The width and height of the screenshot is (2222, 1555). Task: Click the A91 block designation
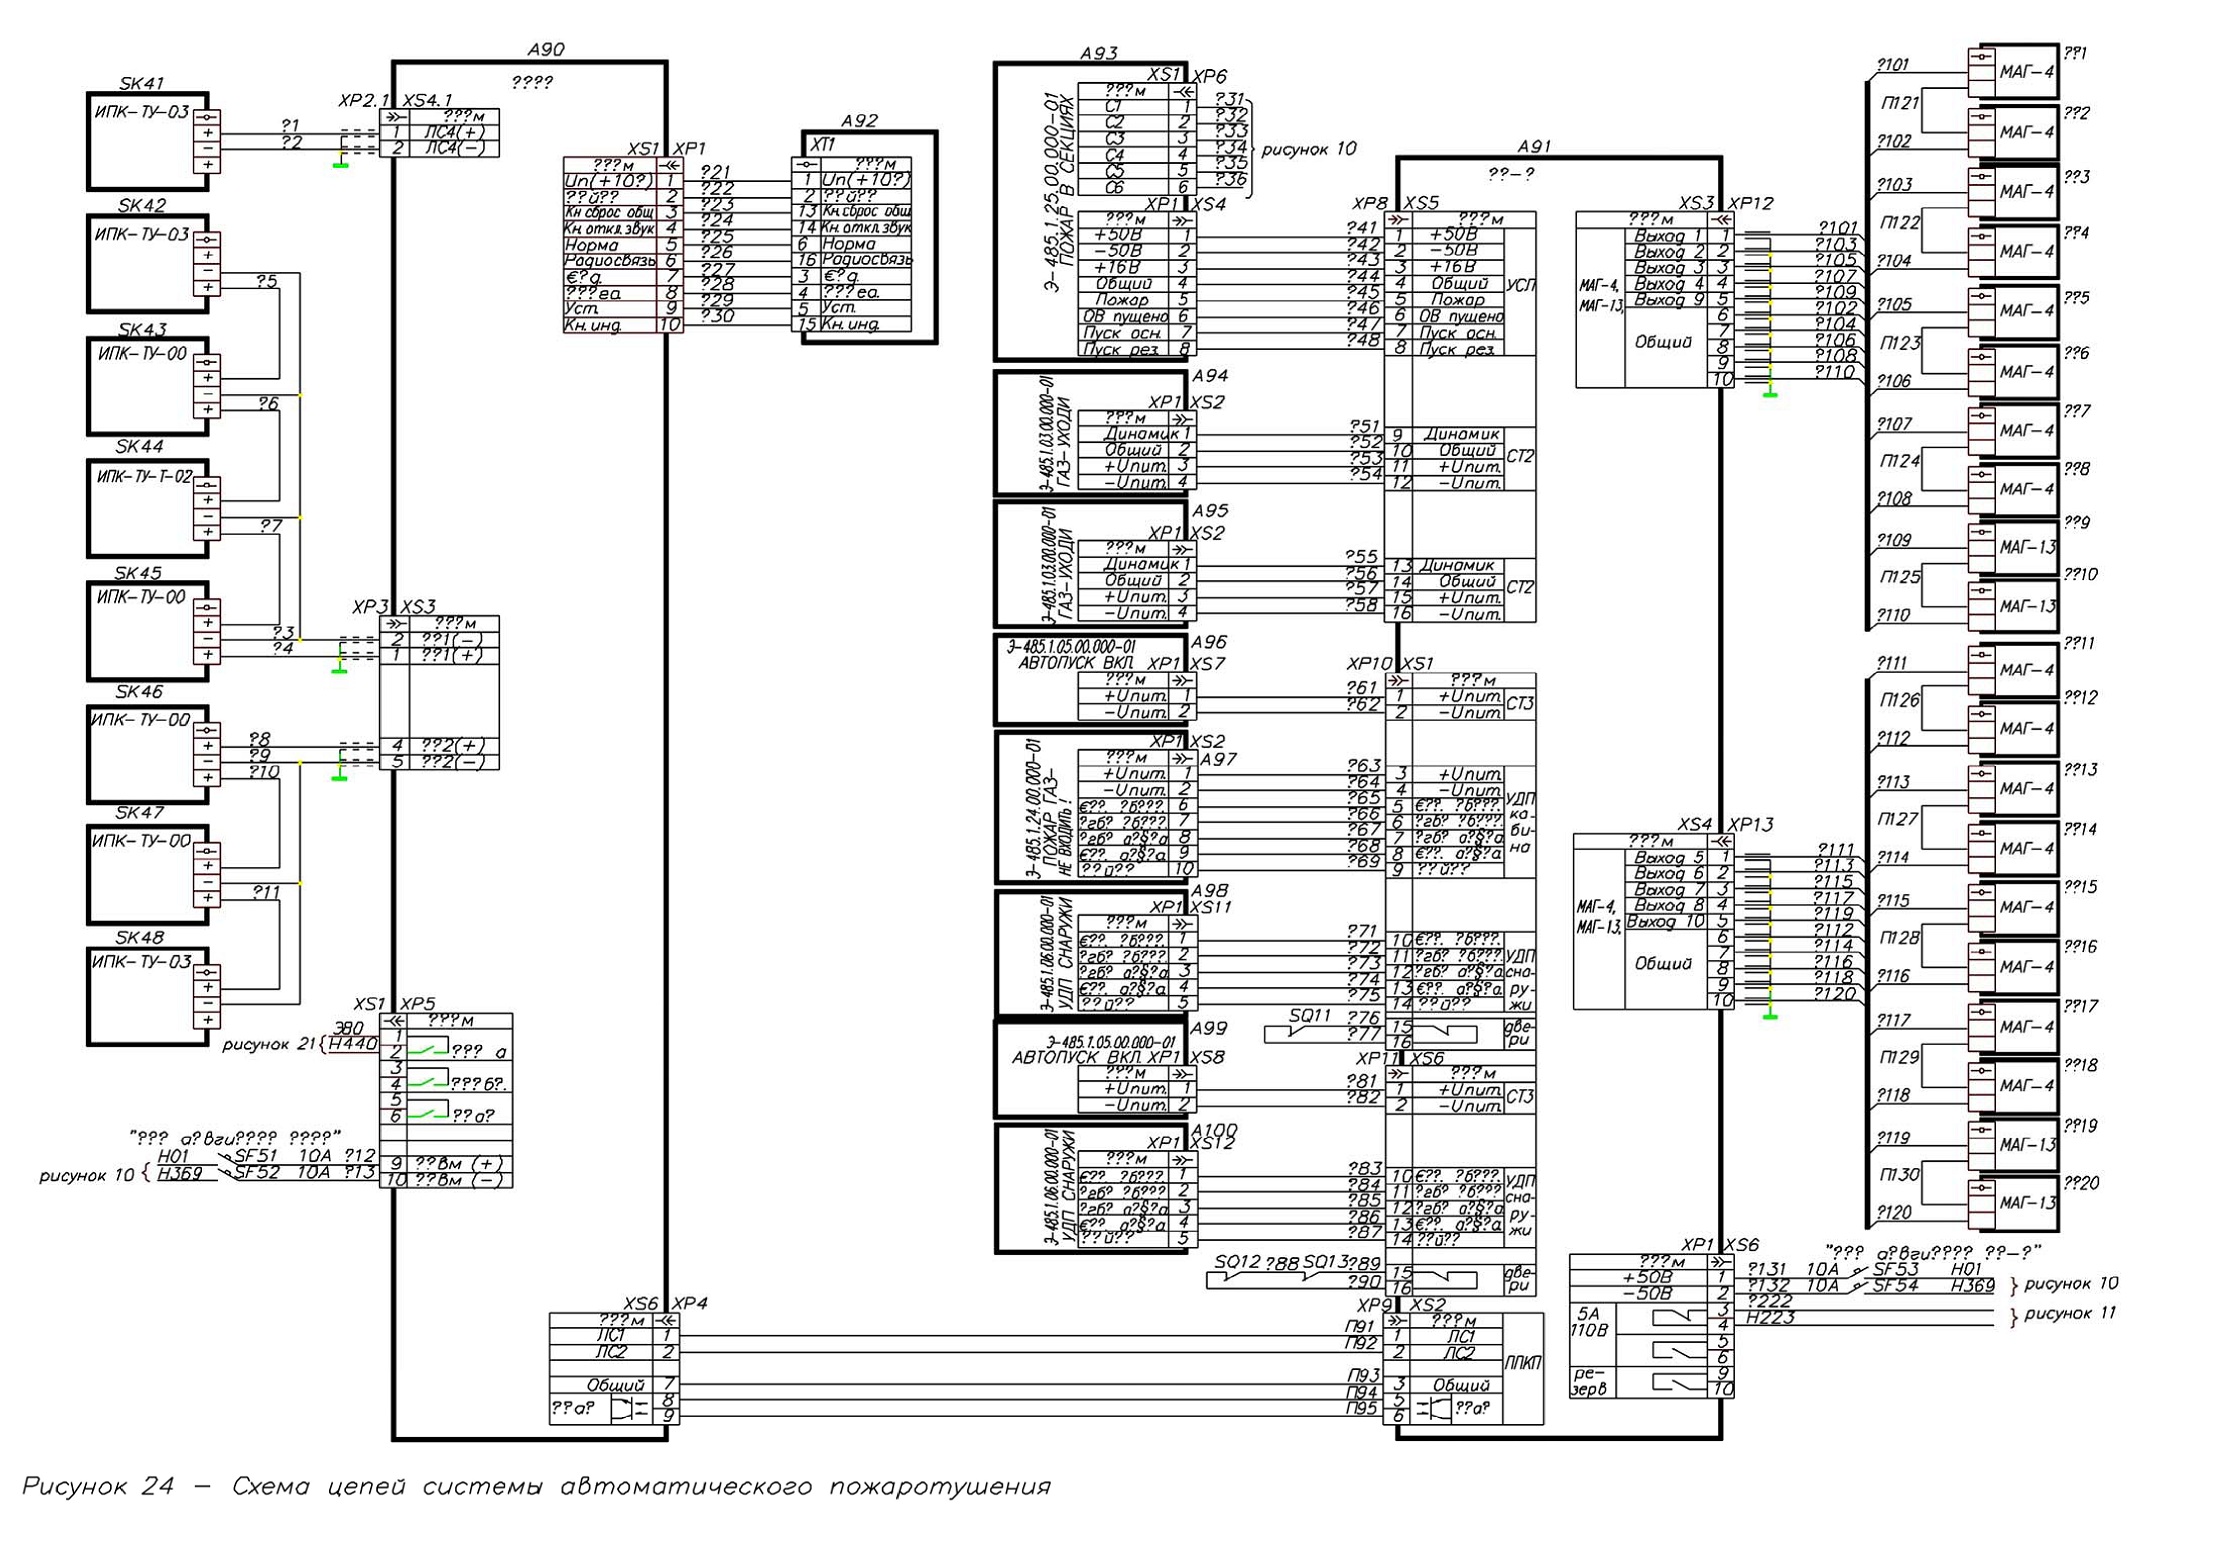(1535, 146)
